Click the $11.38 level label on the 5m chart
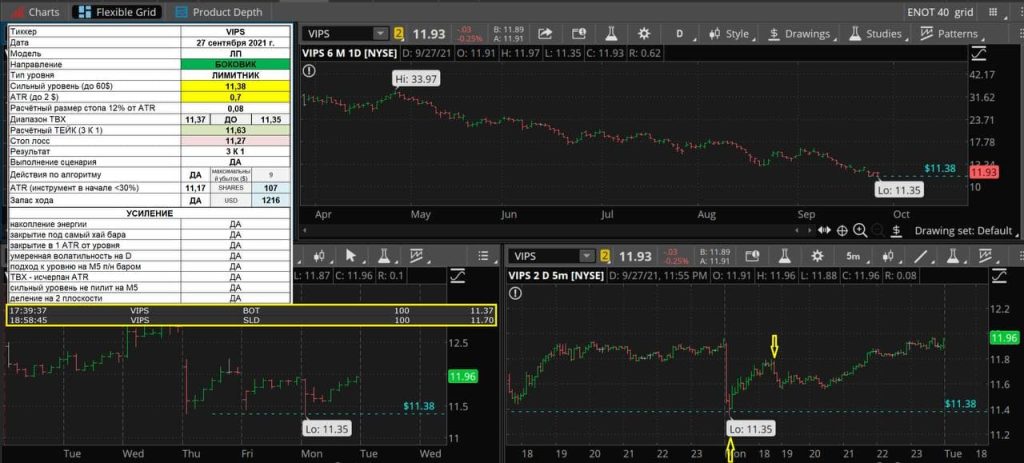Screen dimensions: 1024x463 (960, 404)
